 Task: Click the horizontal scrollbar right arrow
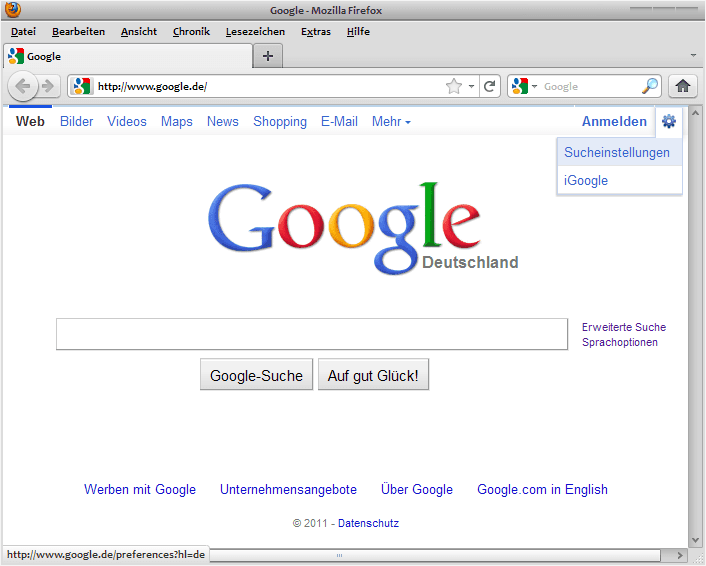[x=680, y=555]
